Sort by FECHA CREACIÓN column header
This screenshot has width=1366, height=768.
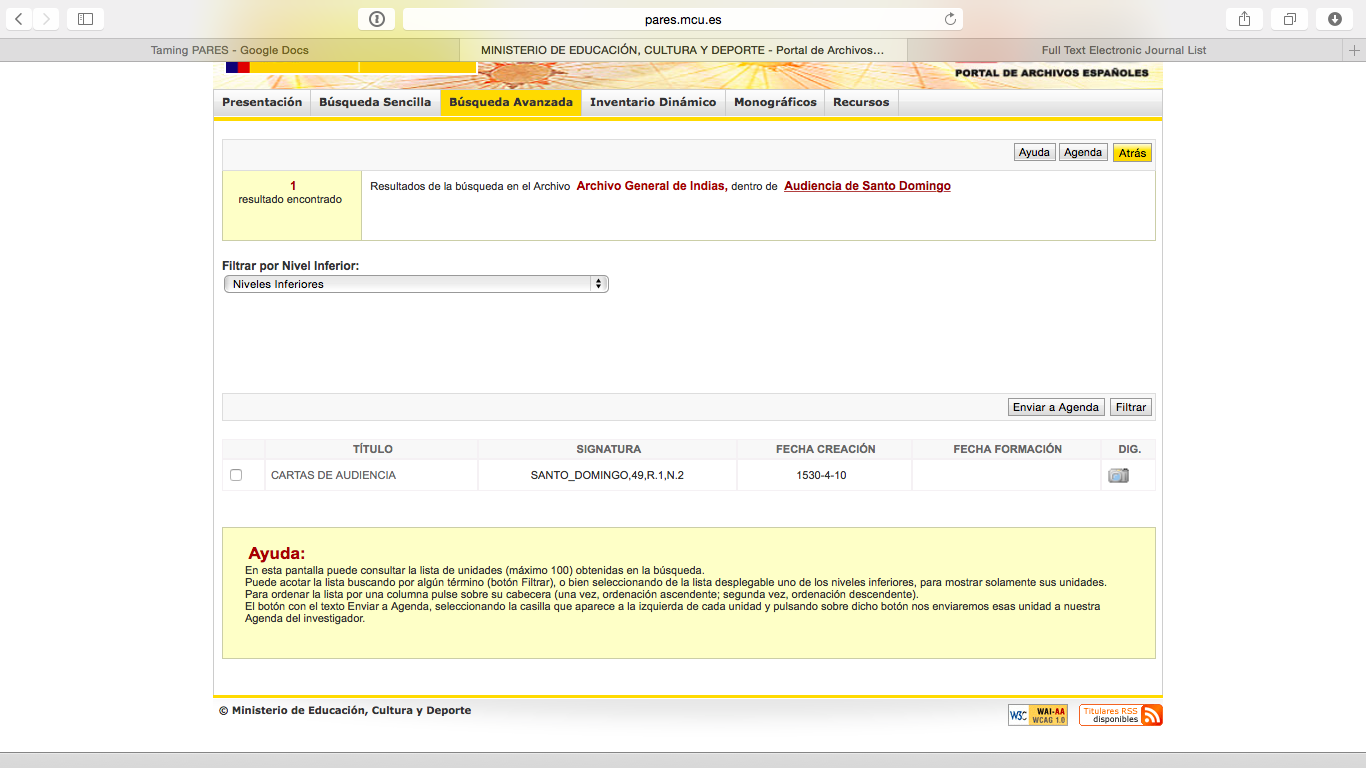825,449
